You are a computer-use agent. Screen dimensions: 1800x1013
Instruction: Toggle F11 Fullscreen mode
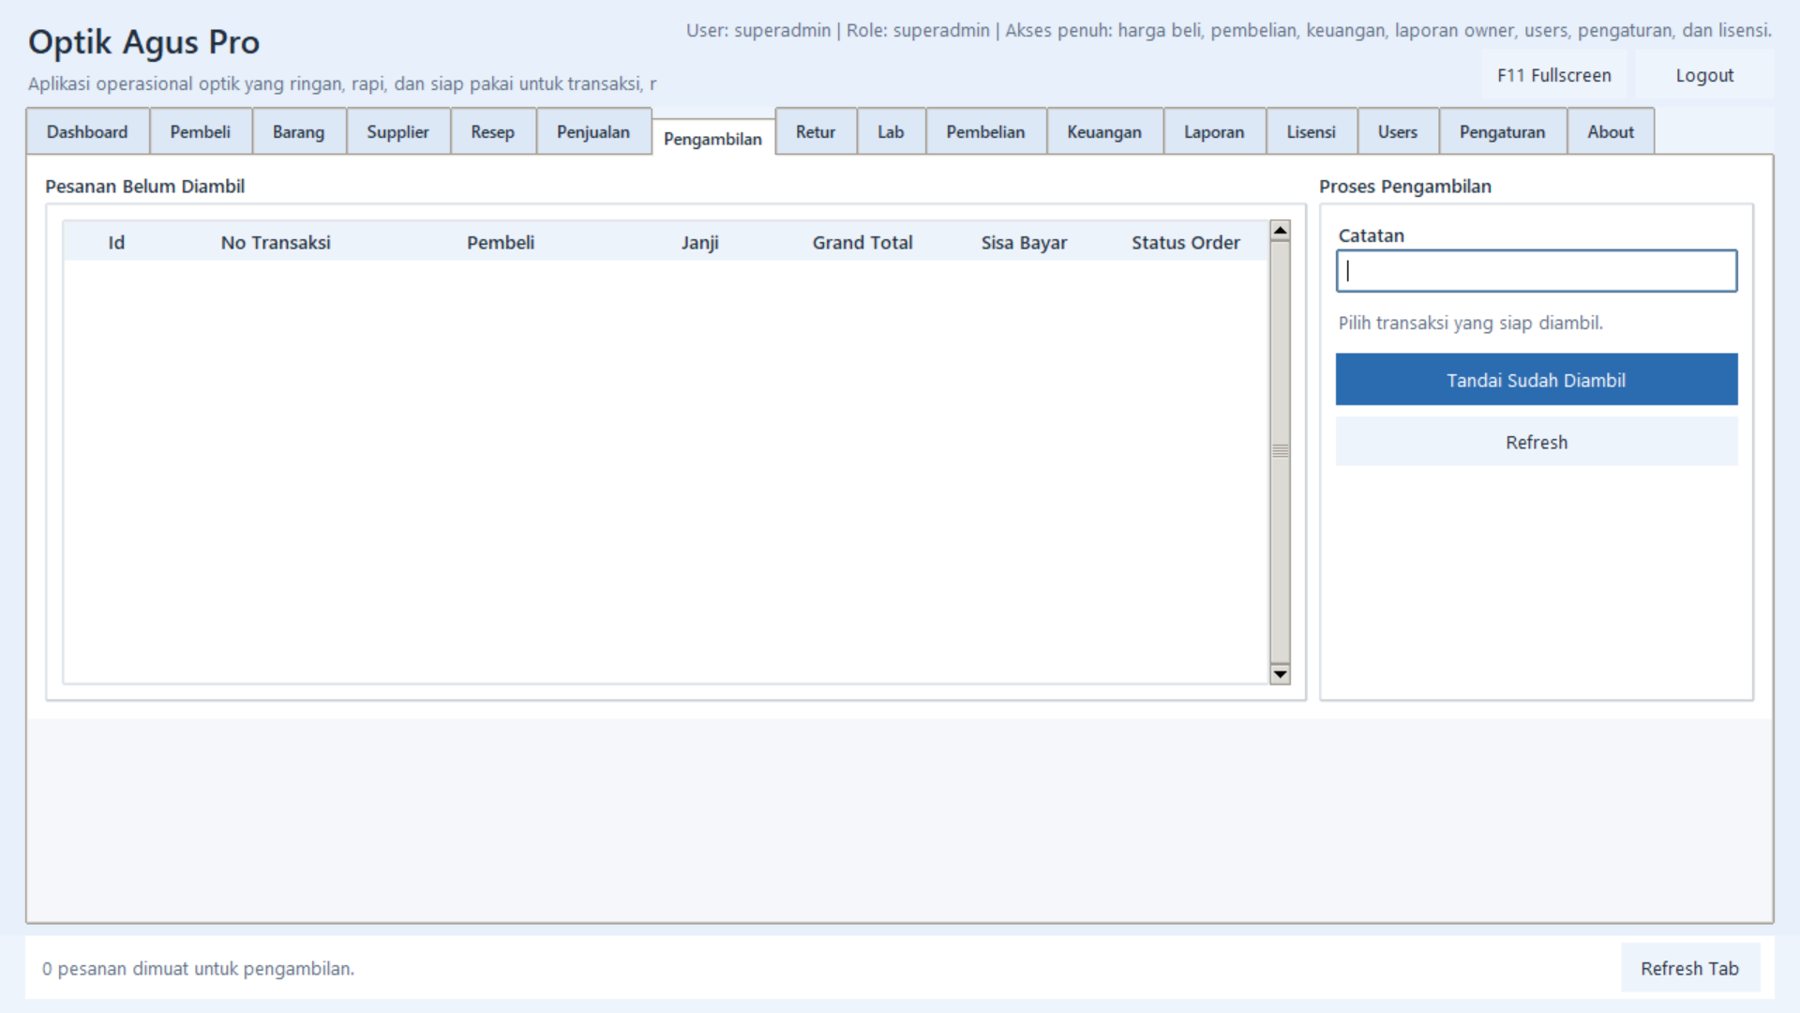[x=1553, y=76]
